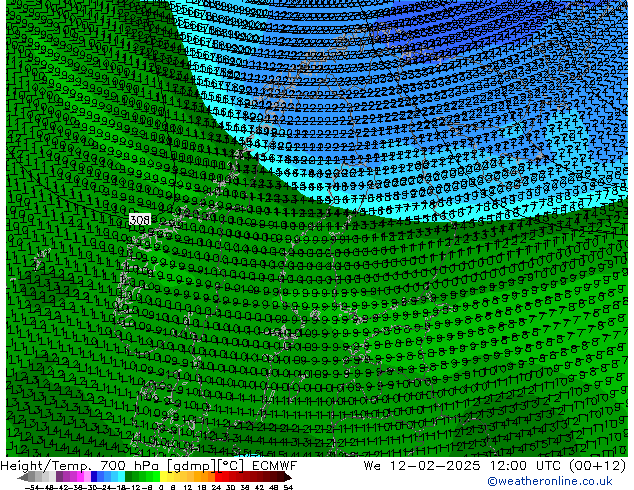
Task: Click the dark brown right-arrow end of color scale
Action: click(288, 477)
